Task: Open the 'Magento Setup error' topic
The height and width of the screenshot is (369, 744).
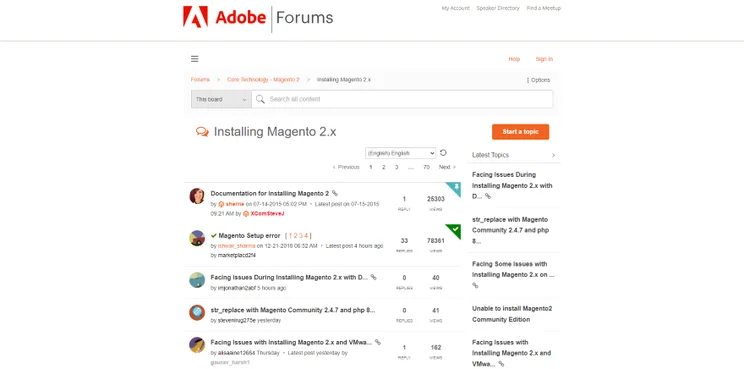Action: [249, 236]
